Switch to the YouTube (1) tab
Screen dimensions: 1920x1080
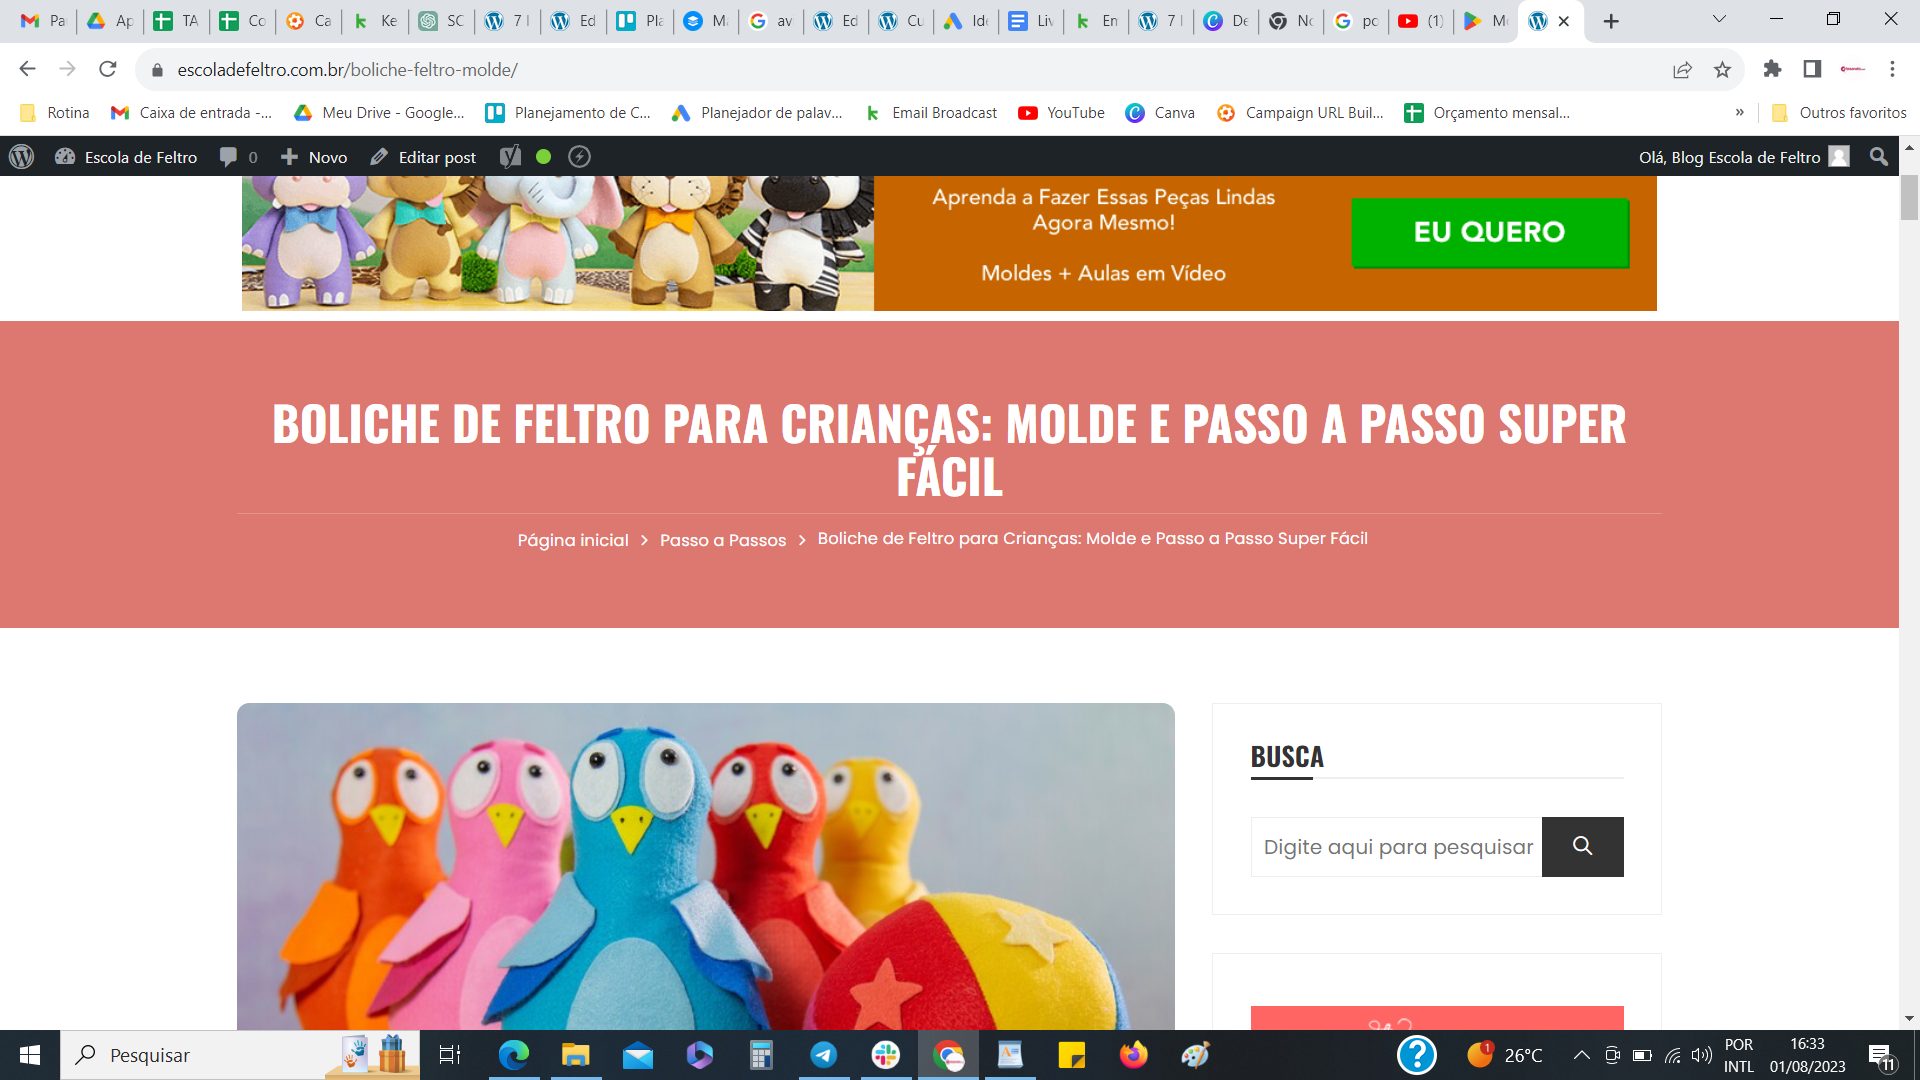1420,21
